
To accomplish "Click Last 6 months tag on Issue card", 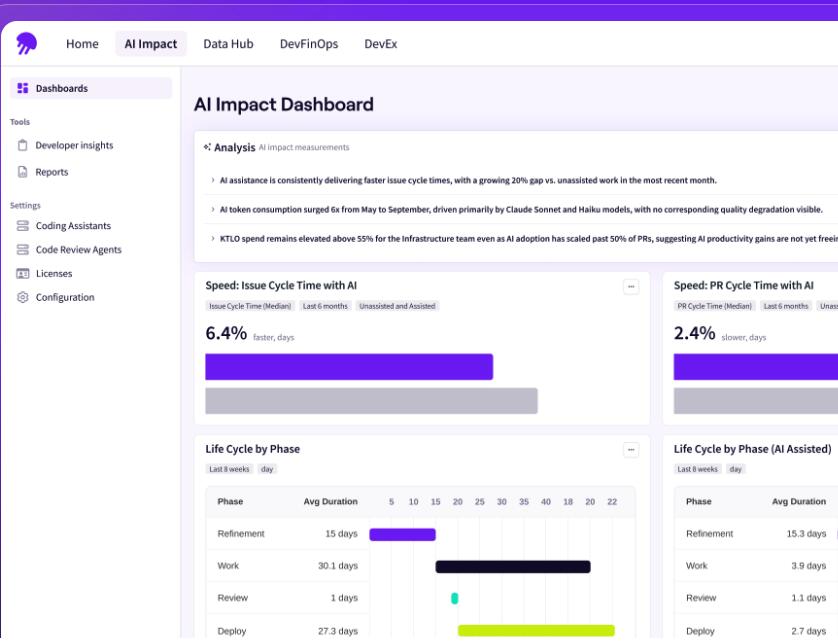I will click(325, 306).
